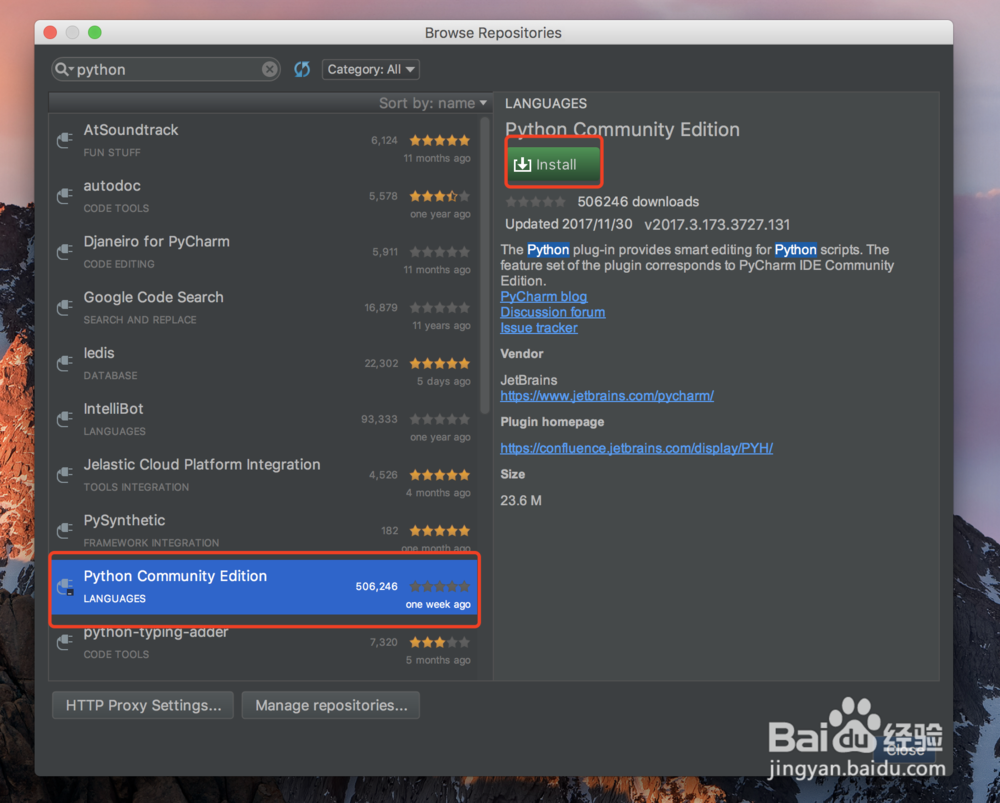Image resolution: width=1000 pixels, height=803 pixels.
Task: Install the Python Community Edition plugin
Action: (x=554, y=164)
